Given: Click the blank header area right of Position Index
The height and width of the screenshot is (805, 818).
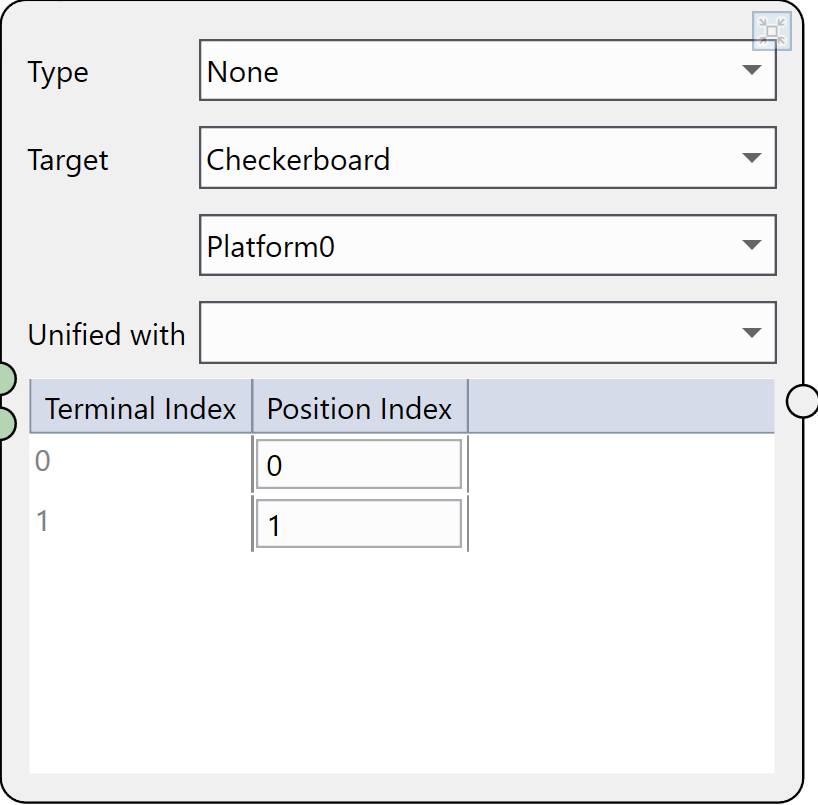Looking at the screenshot, I should click(x=620, y=408).
